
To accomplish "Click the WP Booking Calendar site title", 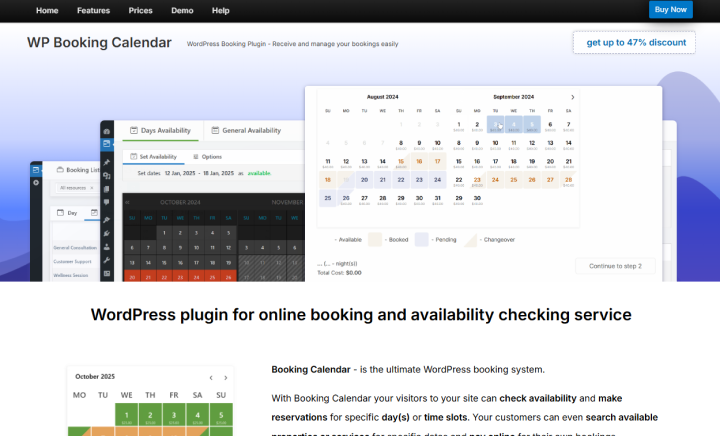I will tap(99, 43).
